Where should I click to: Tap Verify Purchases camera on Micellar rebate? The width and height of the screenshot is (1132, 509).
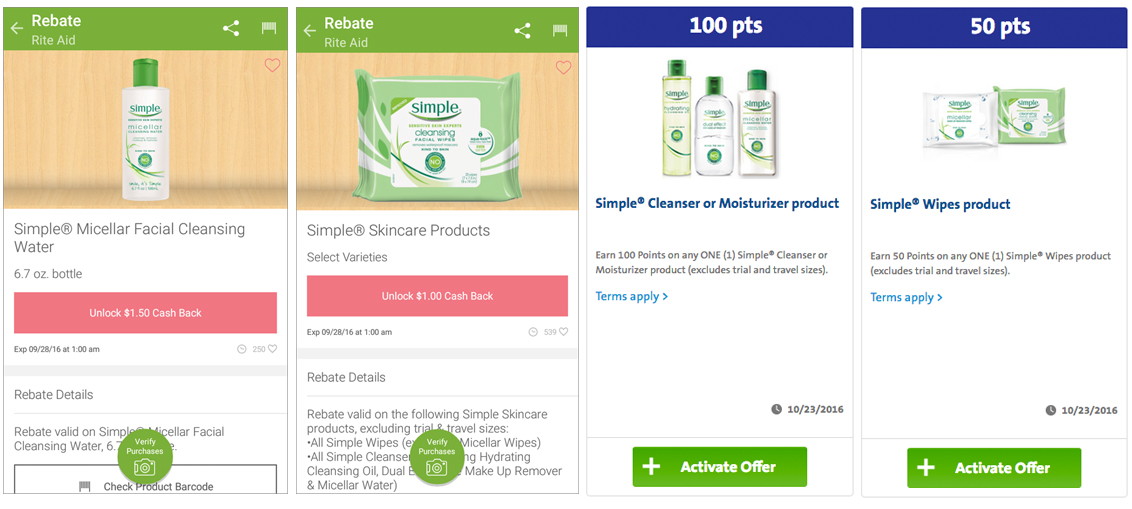145,457
